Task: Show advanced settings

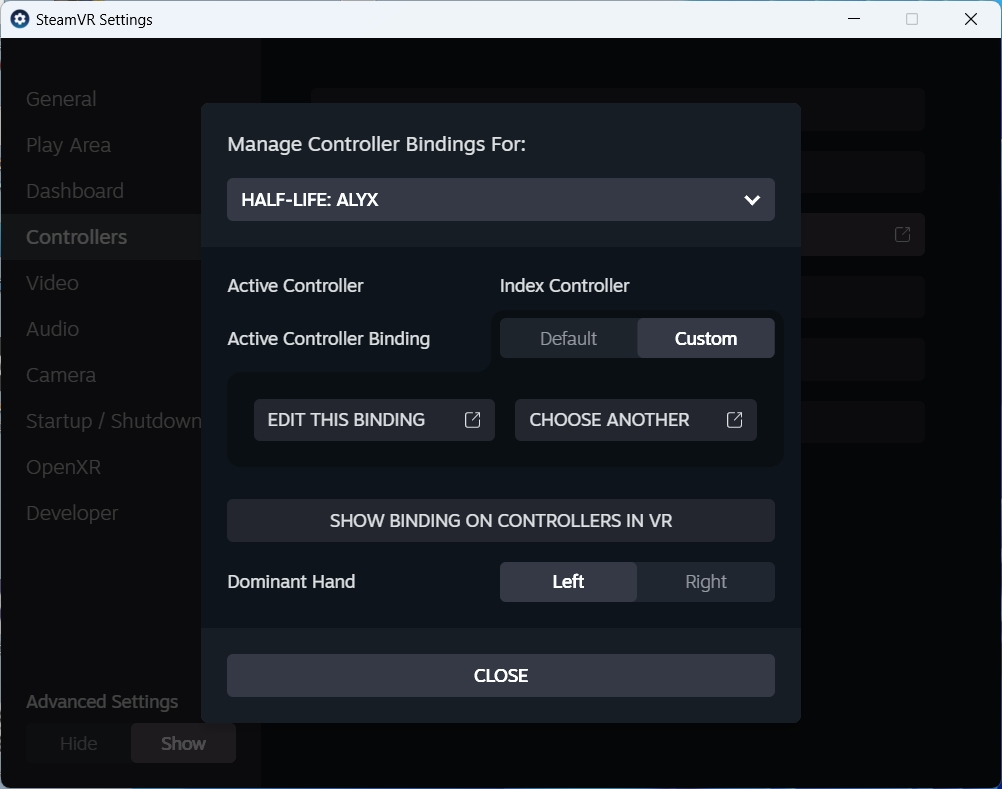Action: coord(183,743)
